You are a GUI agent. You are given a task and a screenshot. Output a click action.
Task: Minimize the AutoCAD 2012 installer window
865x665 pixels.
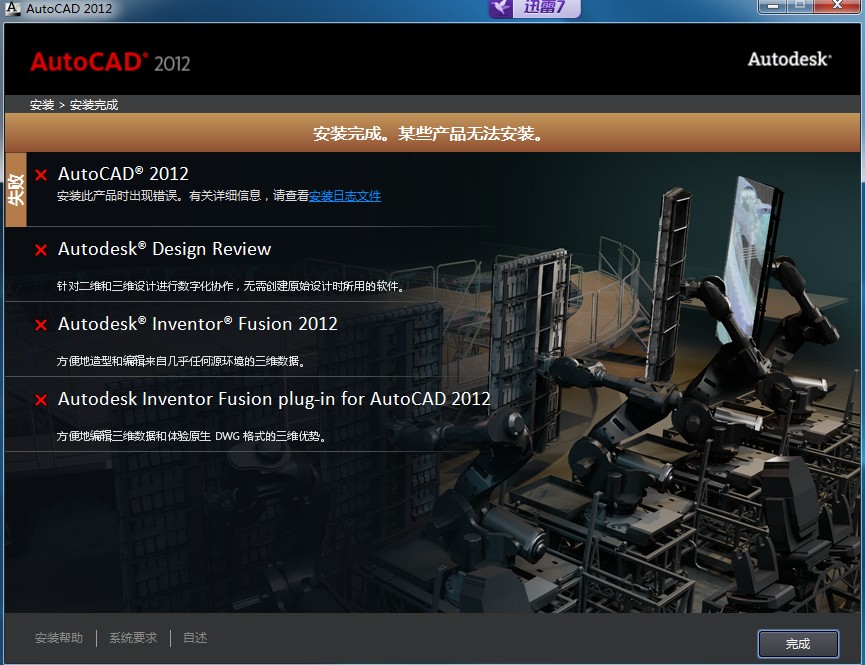(x=773, y=6)
